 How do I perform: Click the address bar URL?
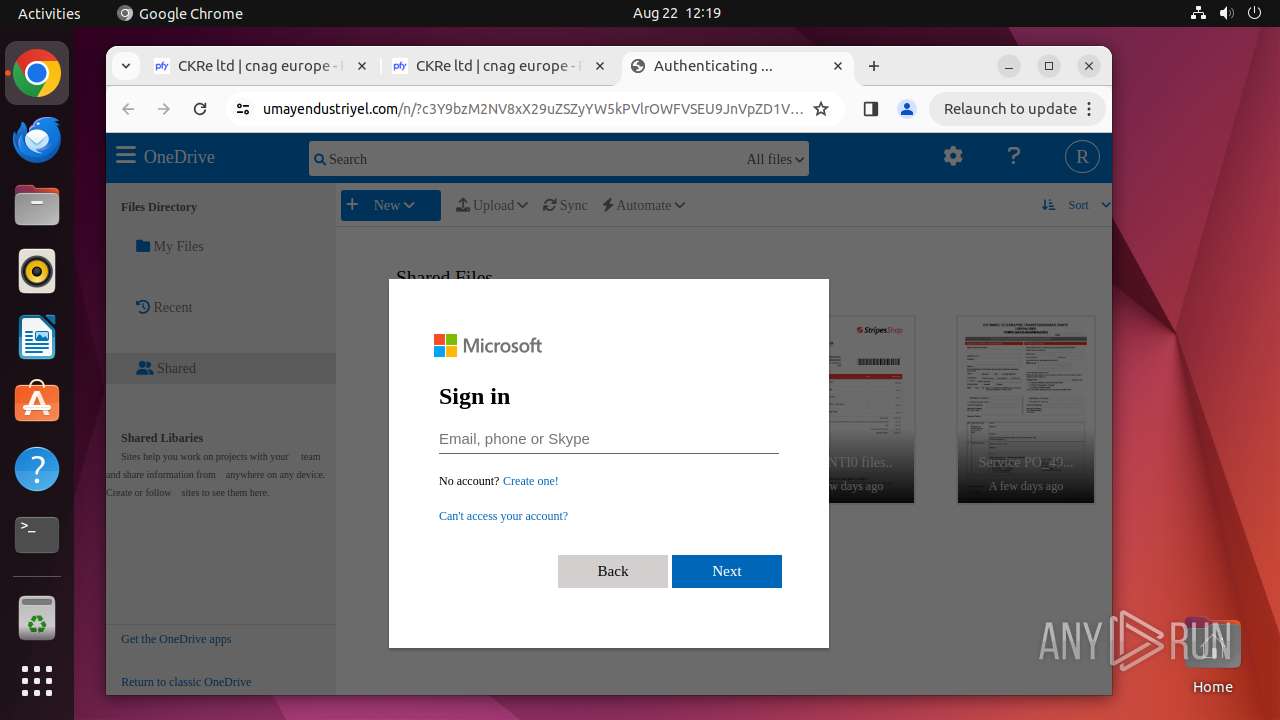coord(533,109)
